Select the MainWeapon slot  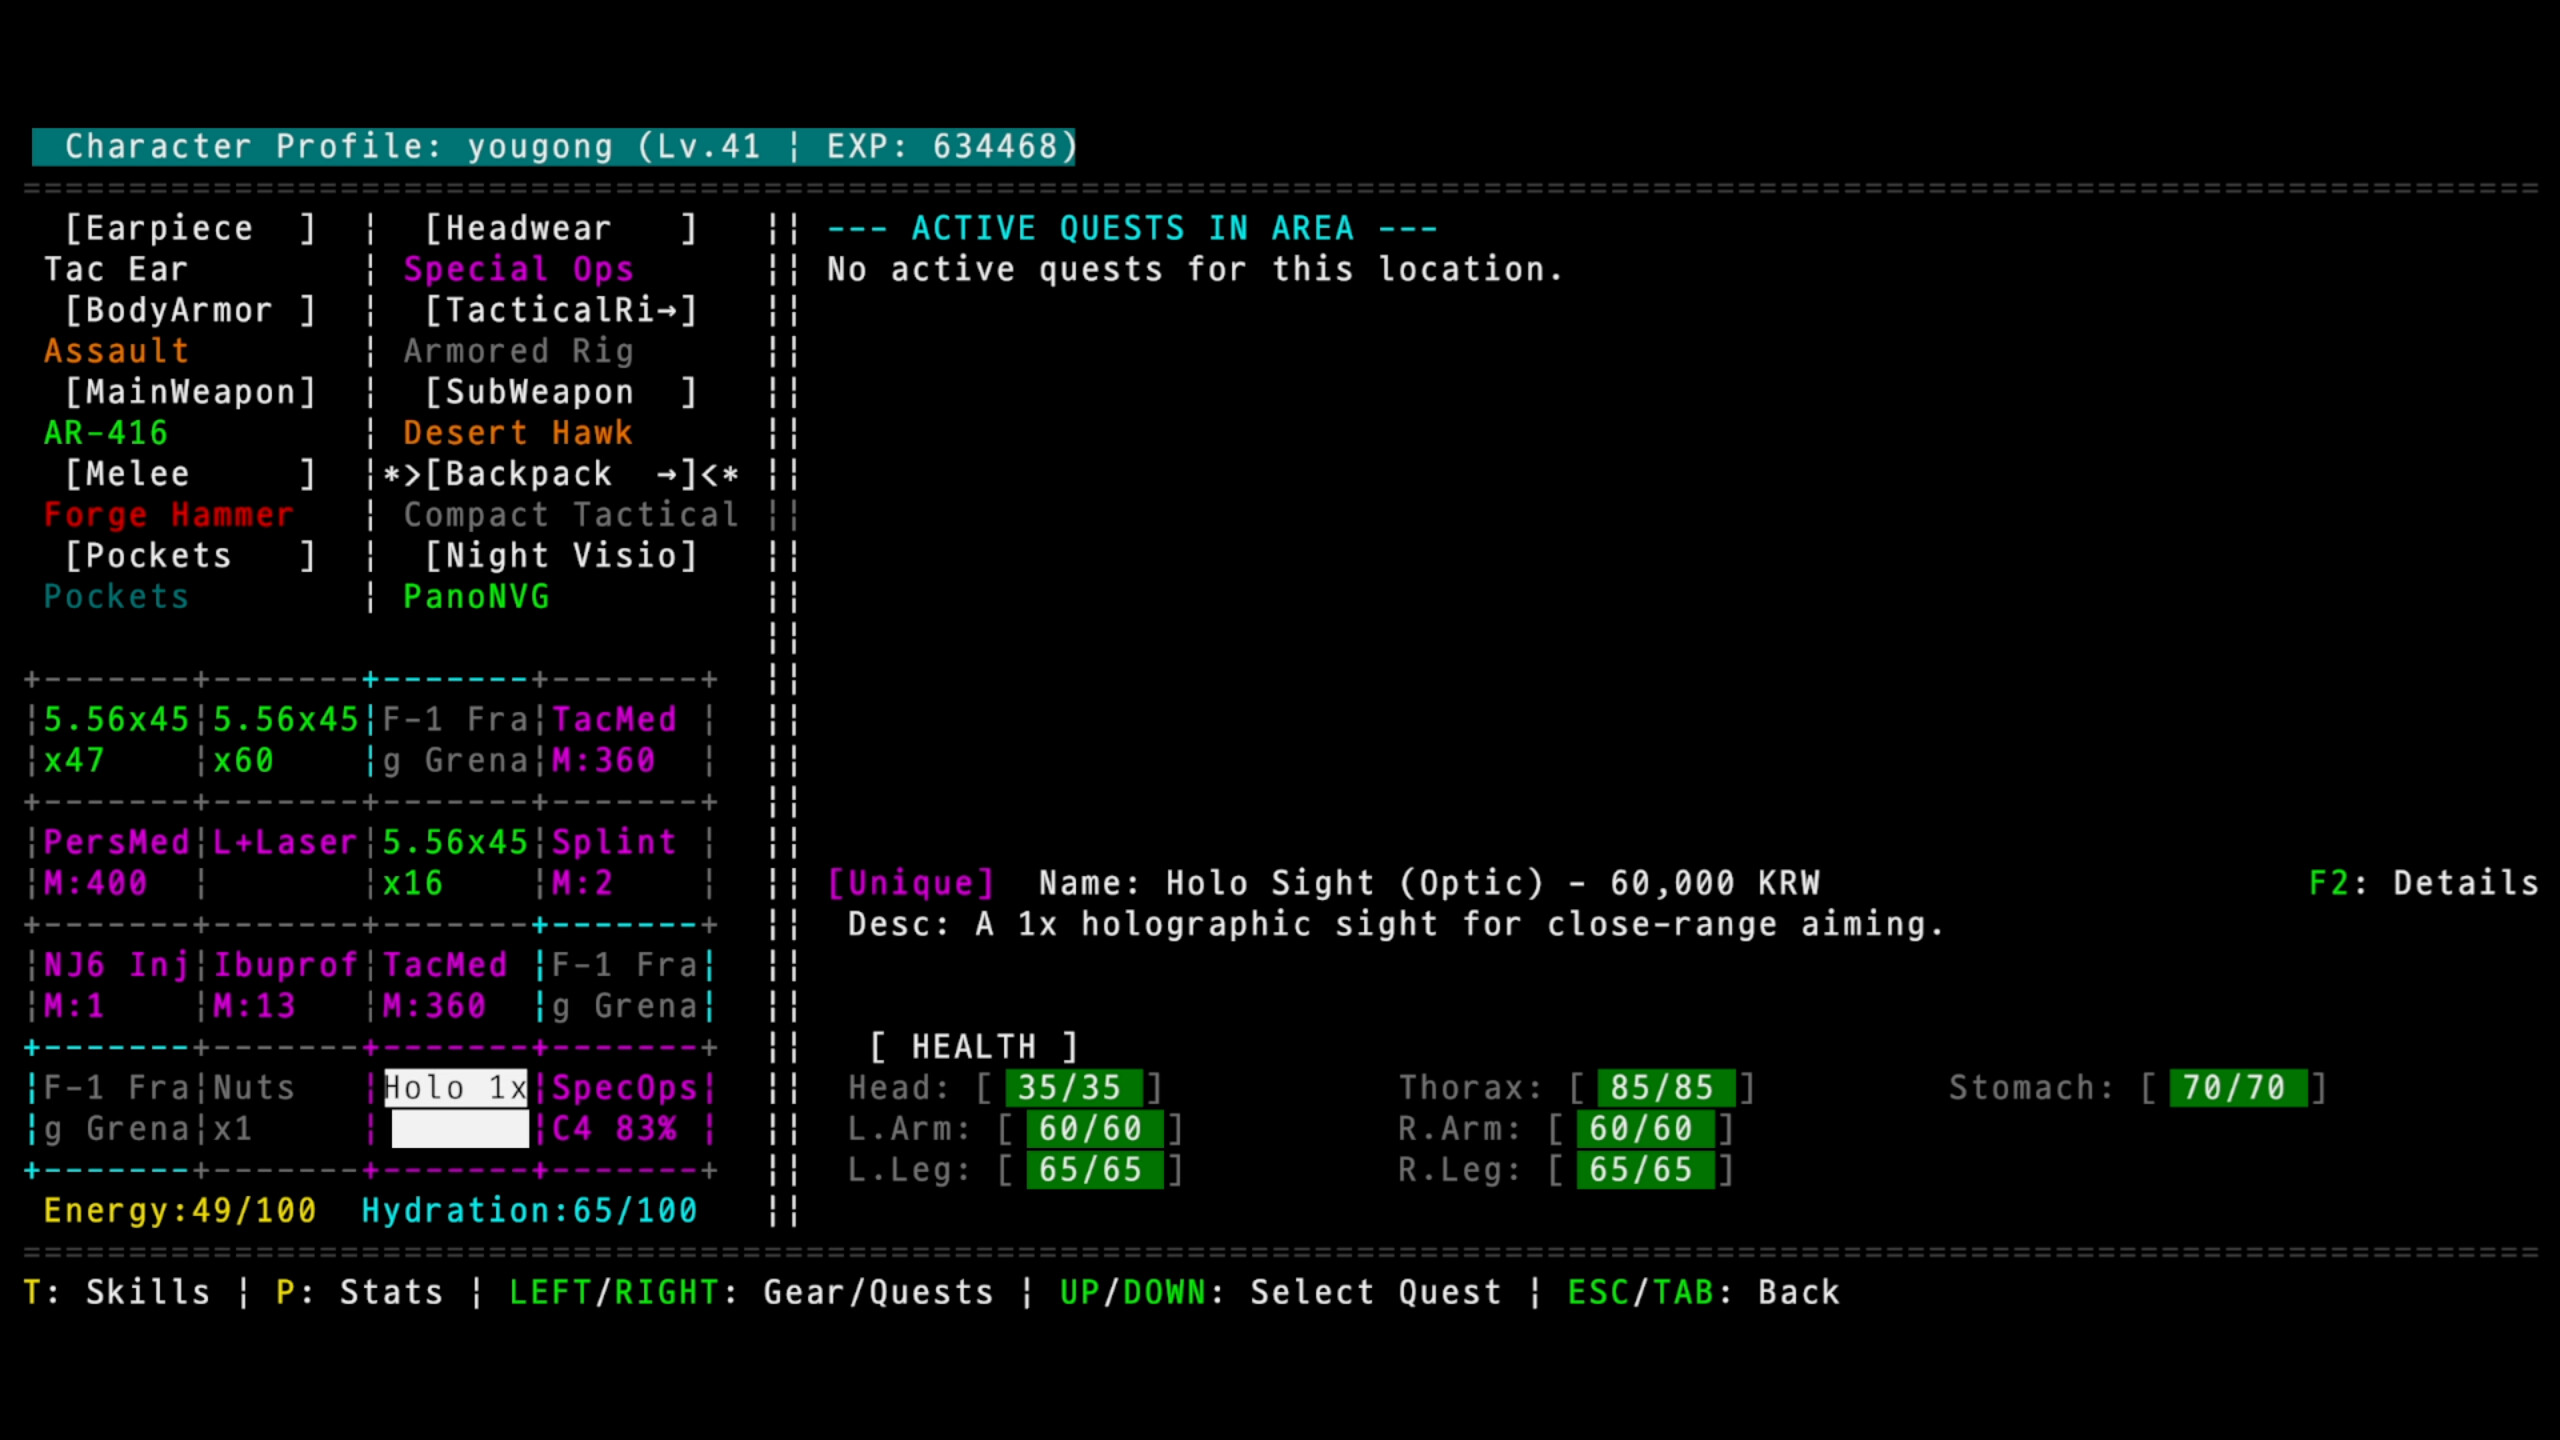coord(190,392)
